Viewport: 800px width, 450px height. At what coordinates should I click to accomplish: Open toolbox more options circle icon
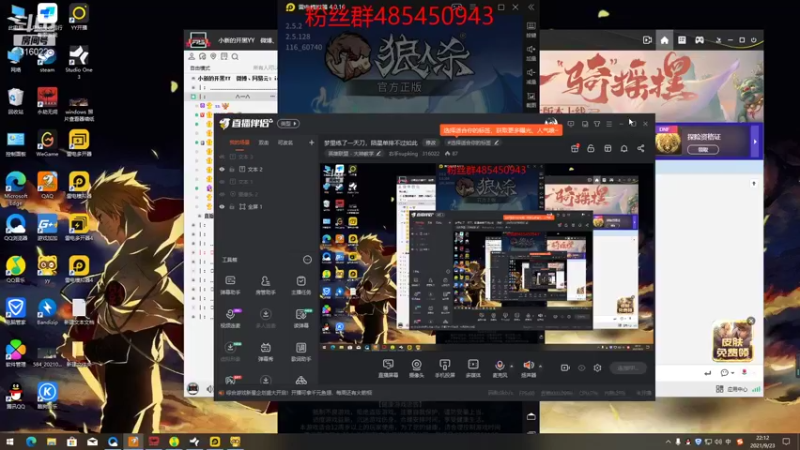pyautogui.click(x=307, y=260)
